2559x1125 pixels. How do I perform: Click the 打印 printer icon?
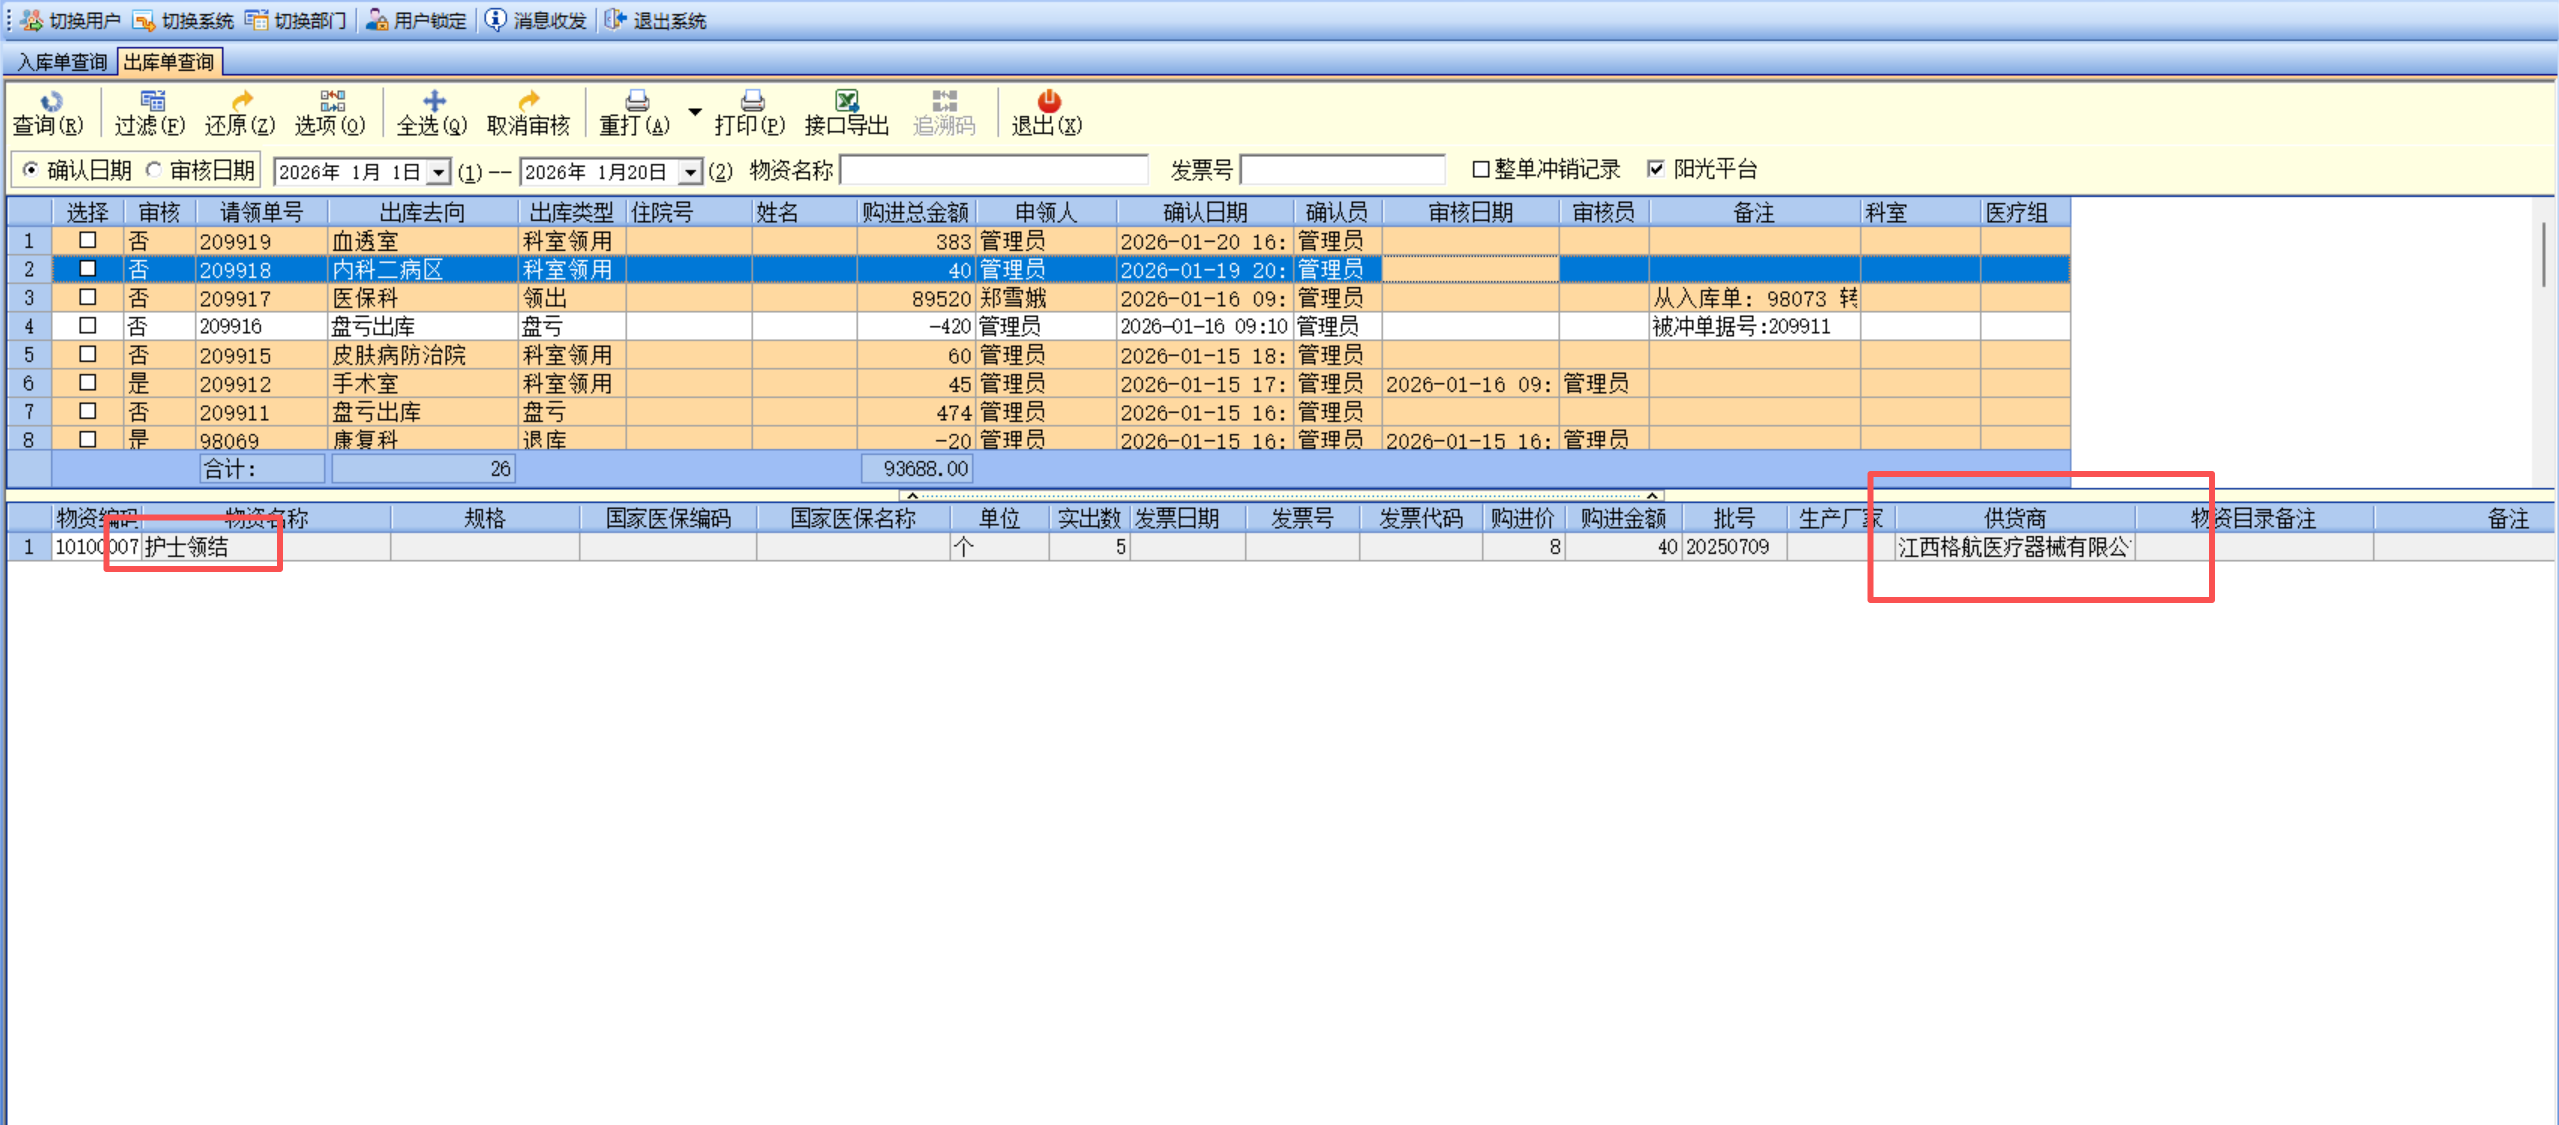pyautogui.click(x=752, y=101)
